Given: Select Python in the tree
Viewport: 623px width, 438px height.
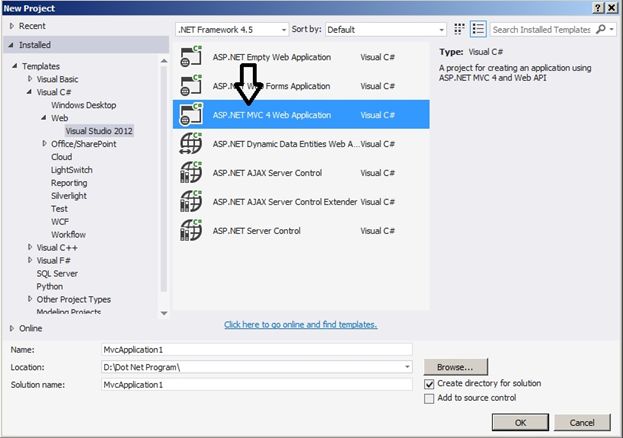Looking at the screenshot, I should [50, 286].
